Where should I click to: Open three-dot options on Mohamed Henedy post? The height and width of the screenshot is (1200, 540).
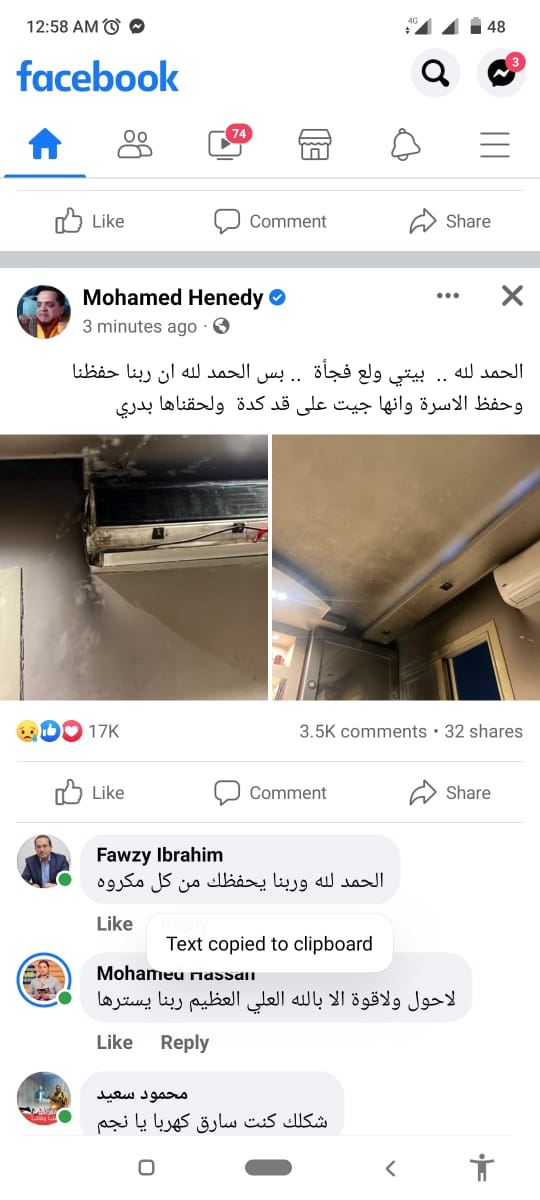448,296
